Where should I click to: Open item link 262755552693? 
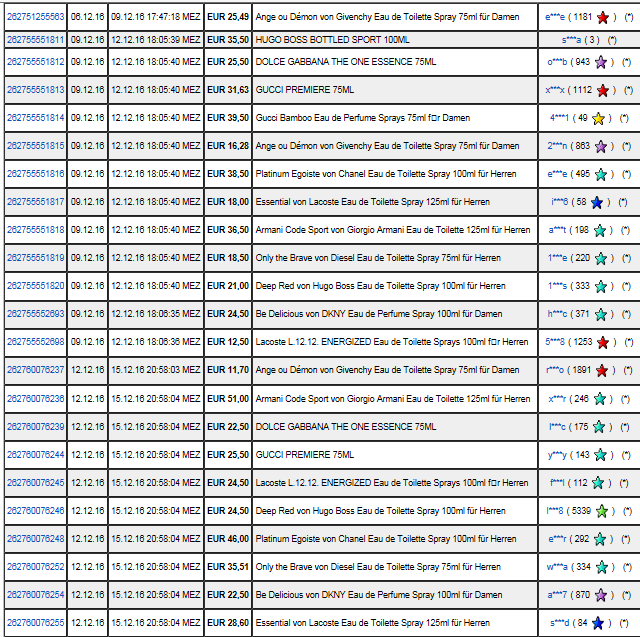36,314
